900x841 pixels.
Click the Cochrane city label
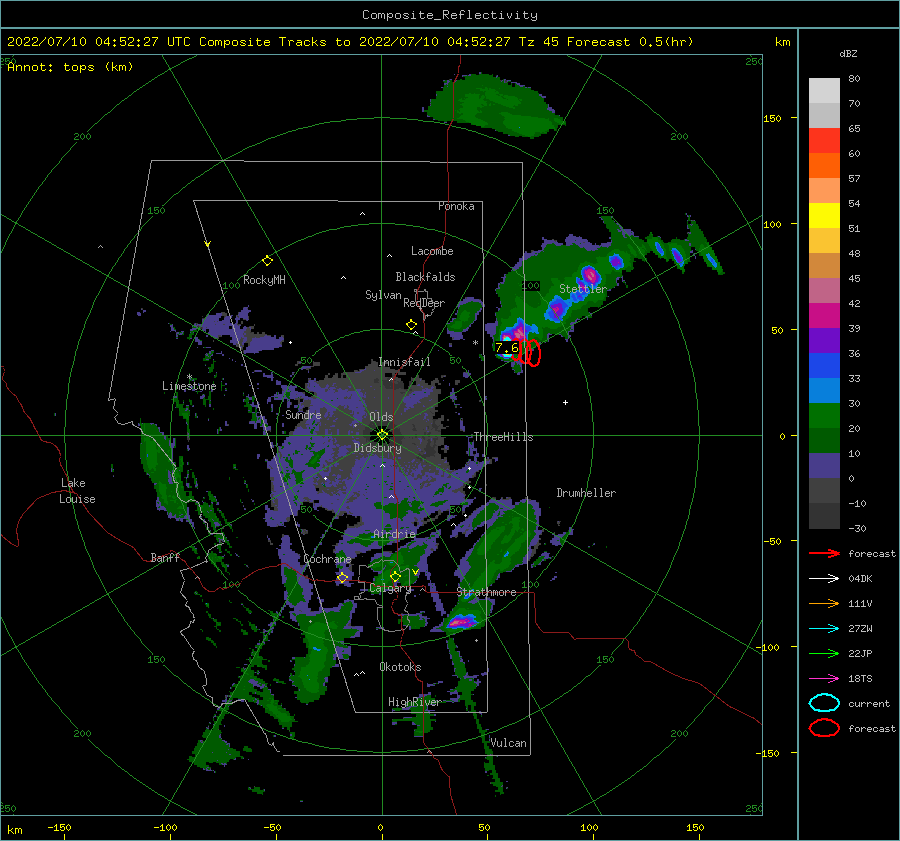[327, 559]
